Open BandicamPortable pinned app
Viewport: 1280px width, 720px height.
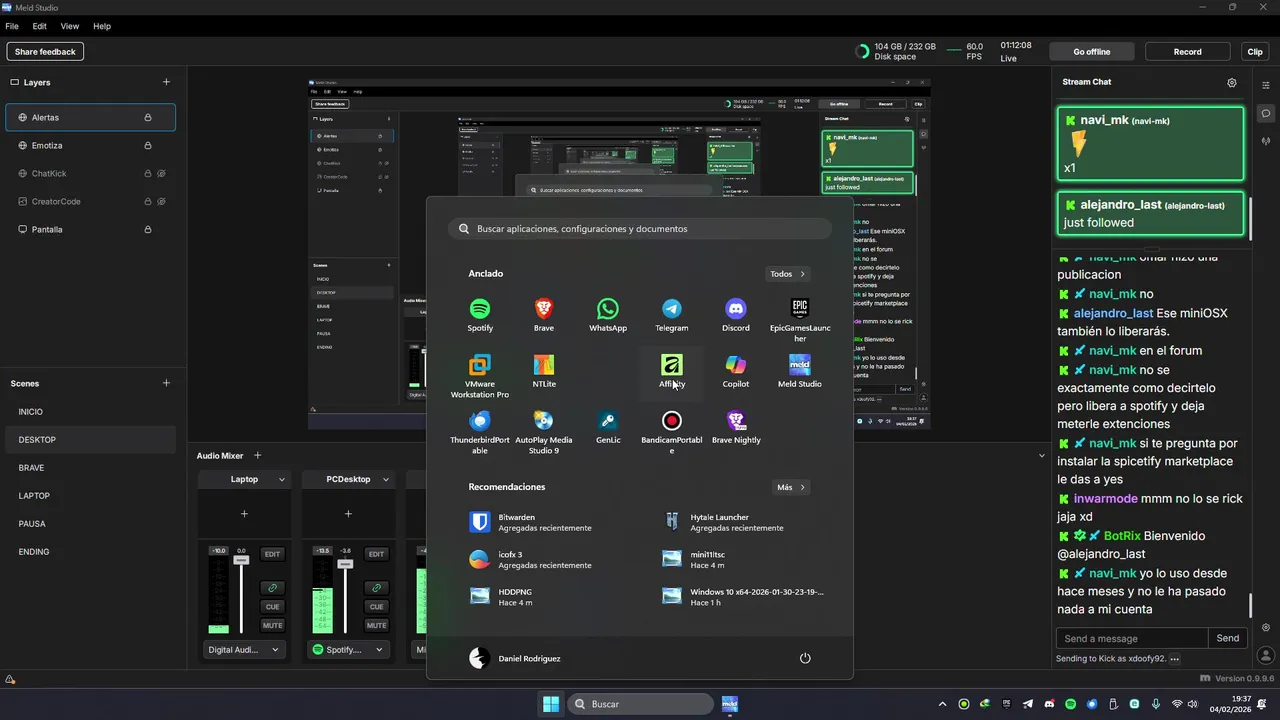[x=672, y=432]
